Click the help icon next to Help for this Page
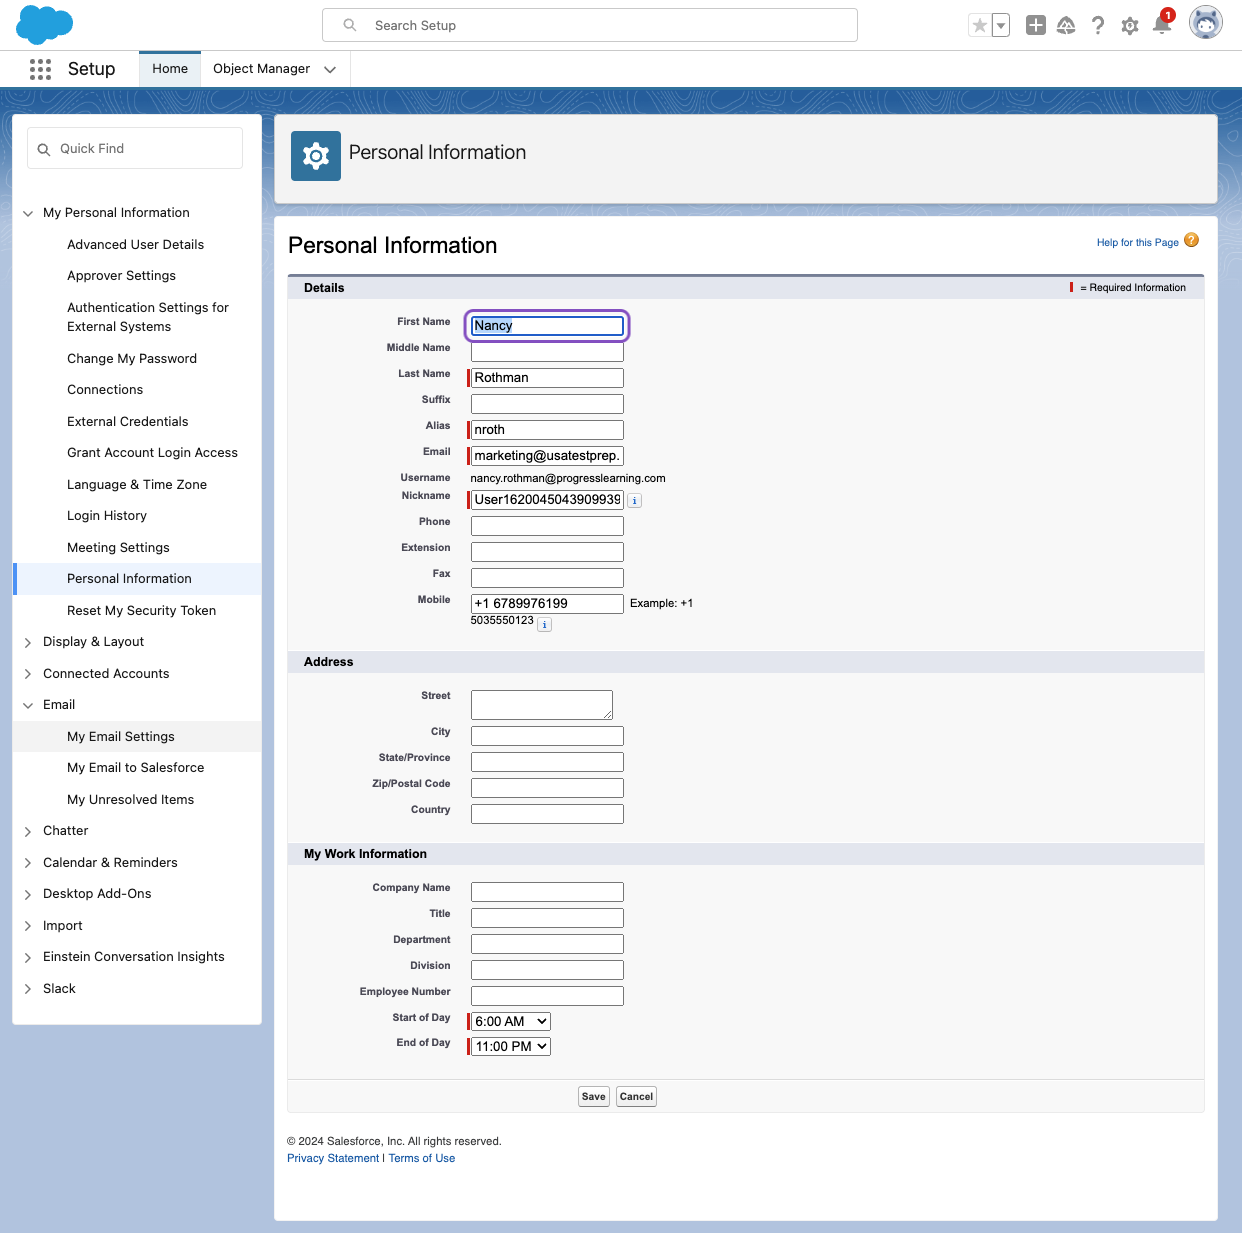 tap(1191, 240)
